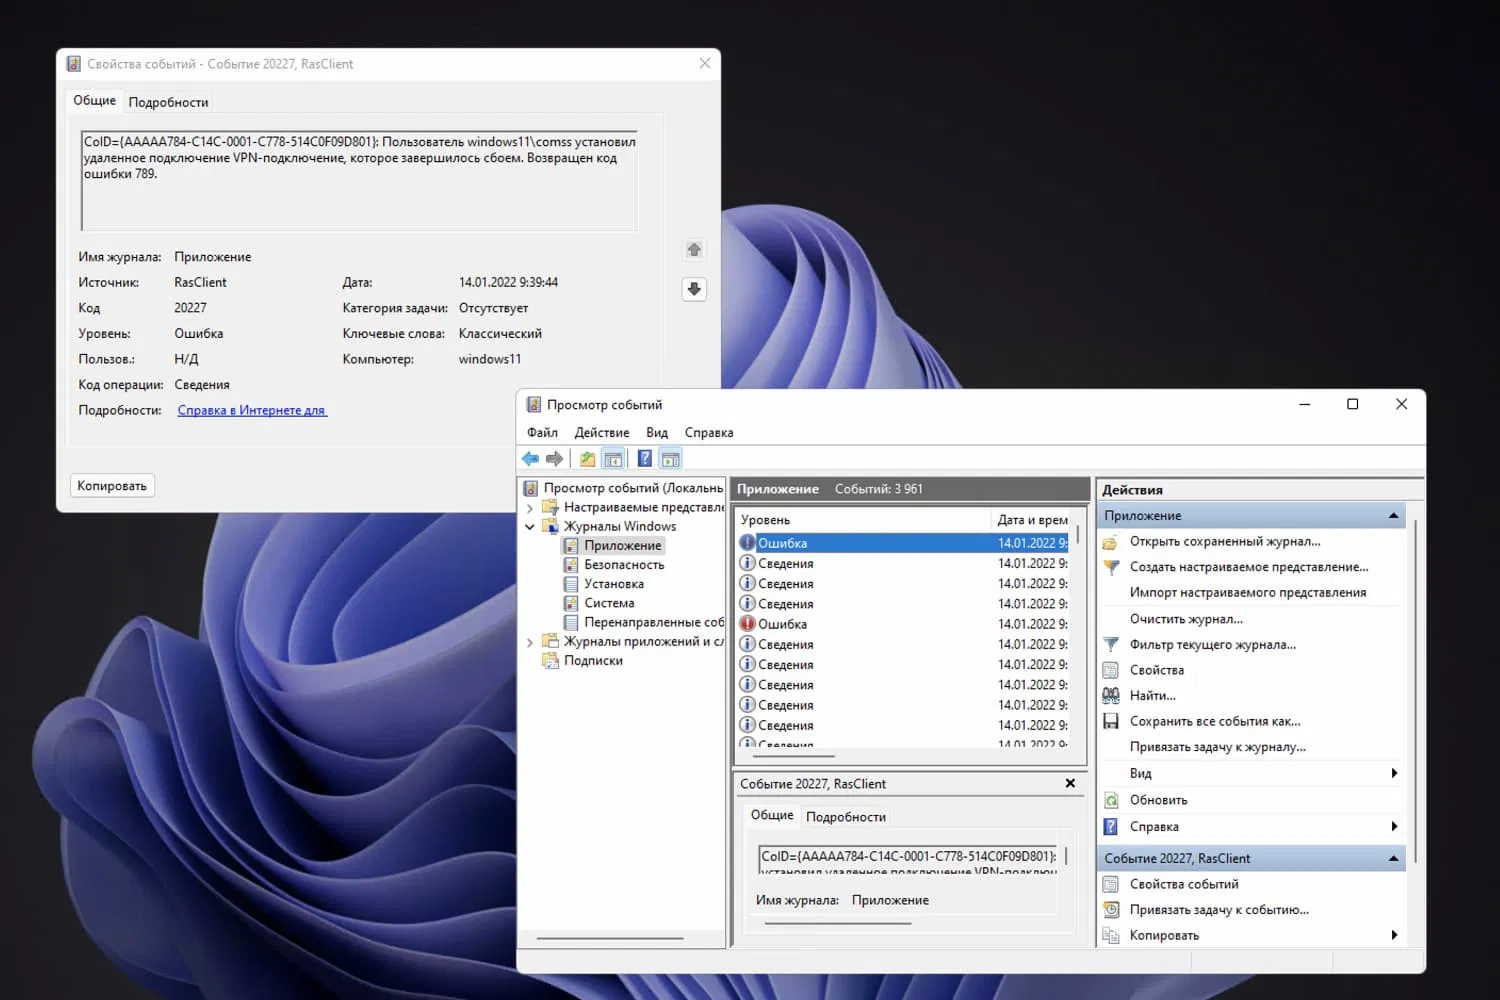
Task: Open the Копировать submenu arrow in Actions
Action: [x=1394, y=935]
